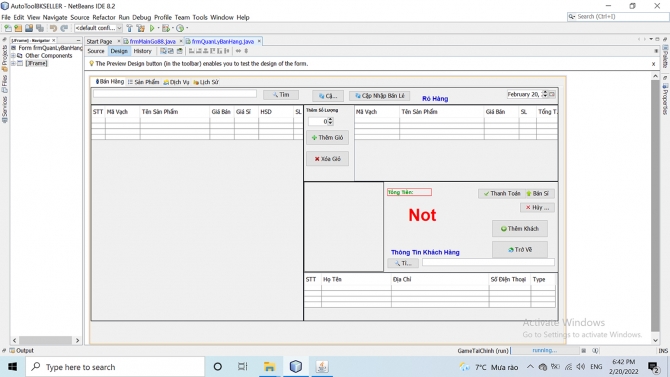Click the Thanh Toán button
This screenshot has width=670, height=377.
[501, 194]
